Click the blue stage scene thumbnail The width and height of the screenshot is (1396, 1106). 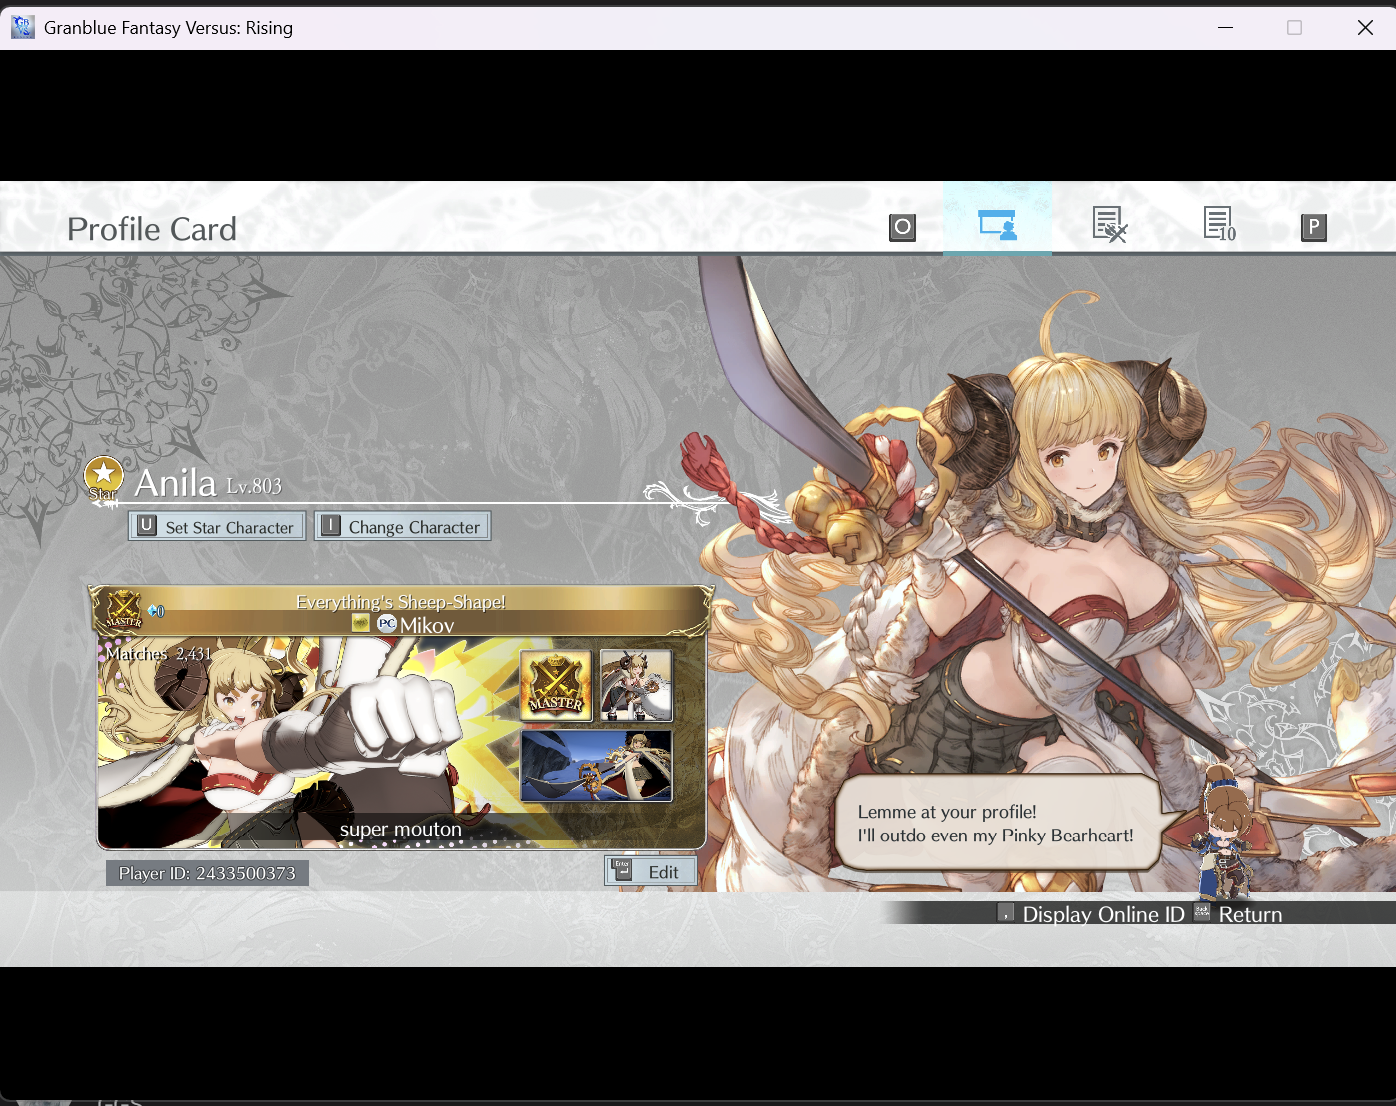click(596, 765)
